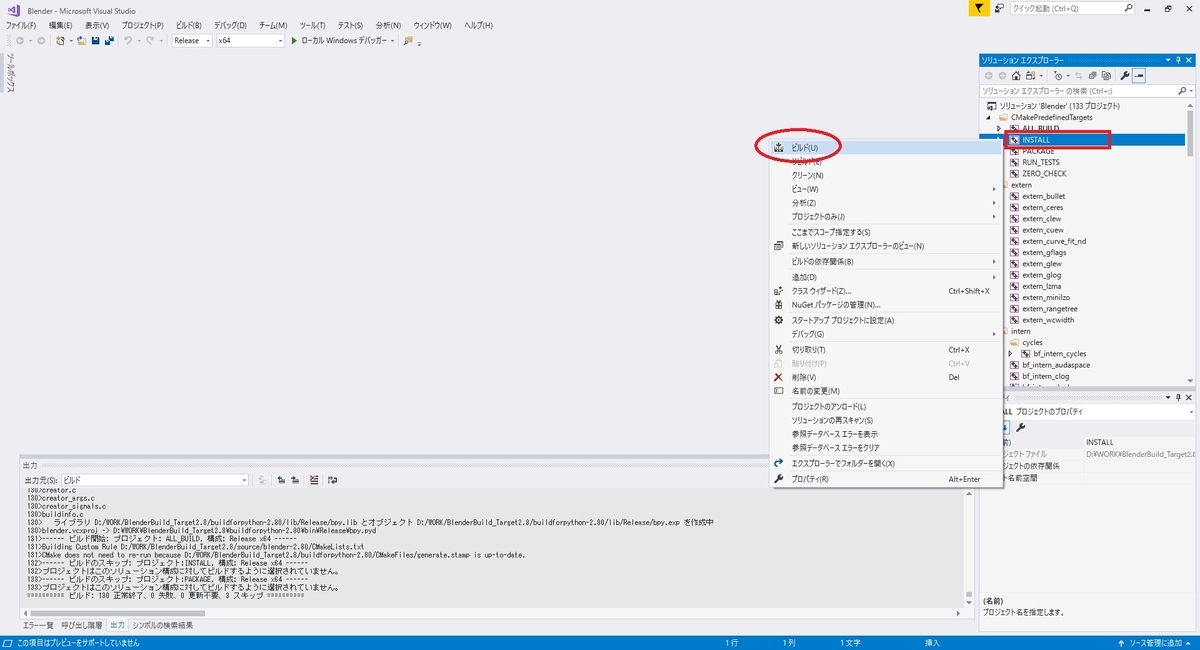Select ビルド(U) in the context menu
Viewport: 1200px width, 650px height.
(x=885, y=147)
